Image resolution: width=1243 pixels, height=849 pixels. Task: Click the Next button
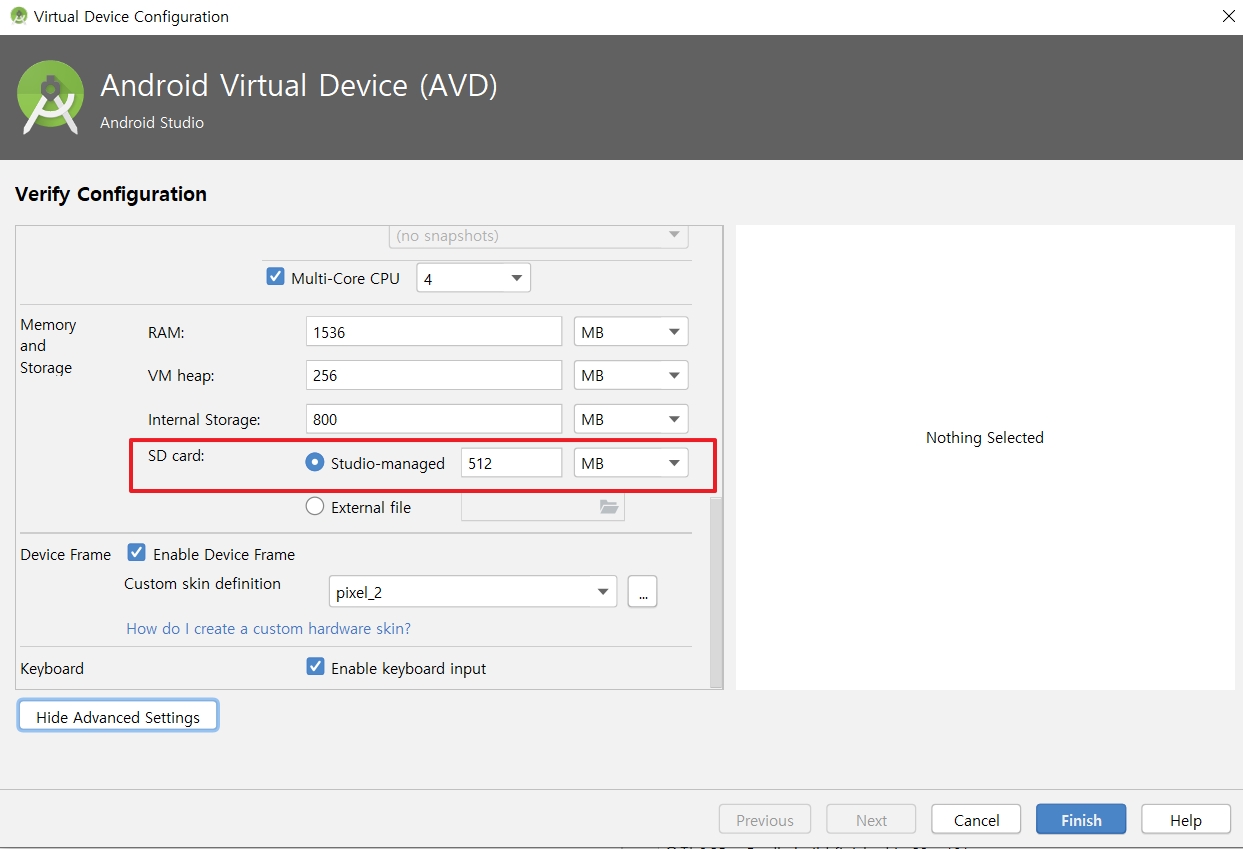[871, 820]
